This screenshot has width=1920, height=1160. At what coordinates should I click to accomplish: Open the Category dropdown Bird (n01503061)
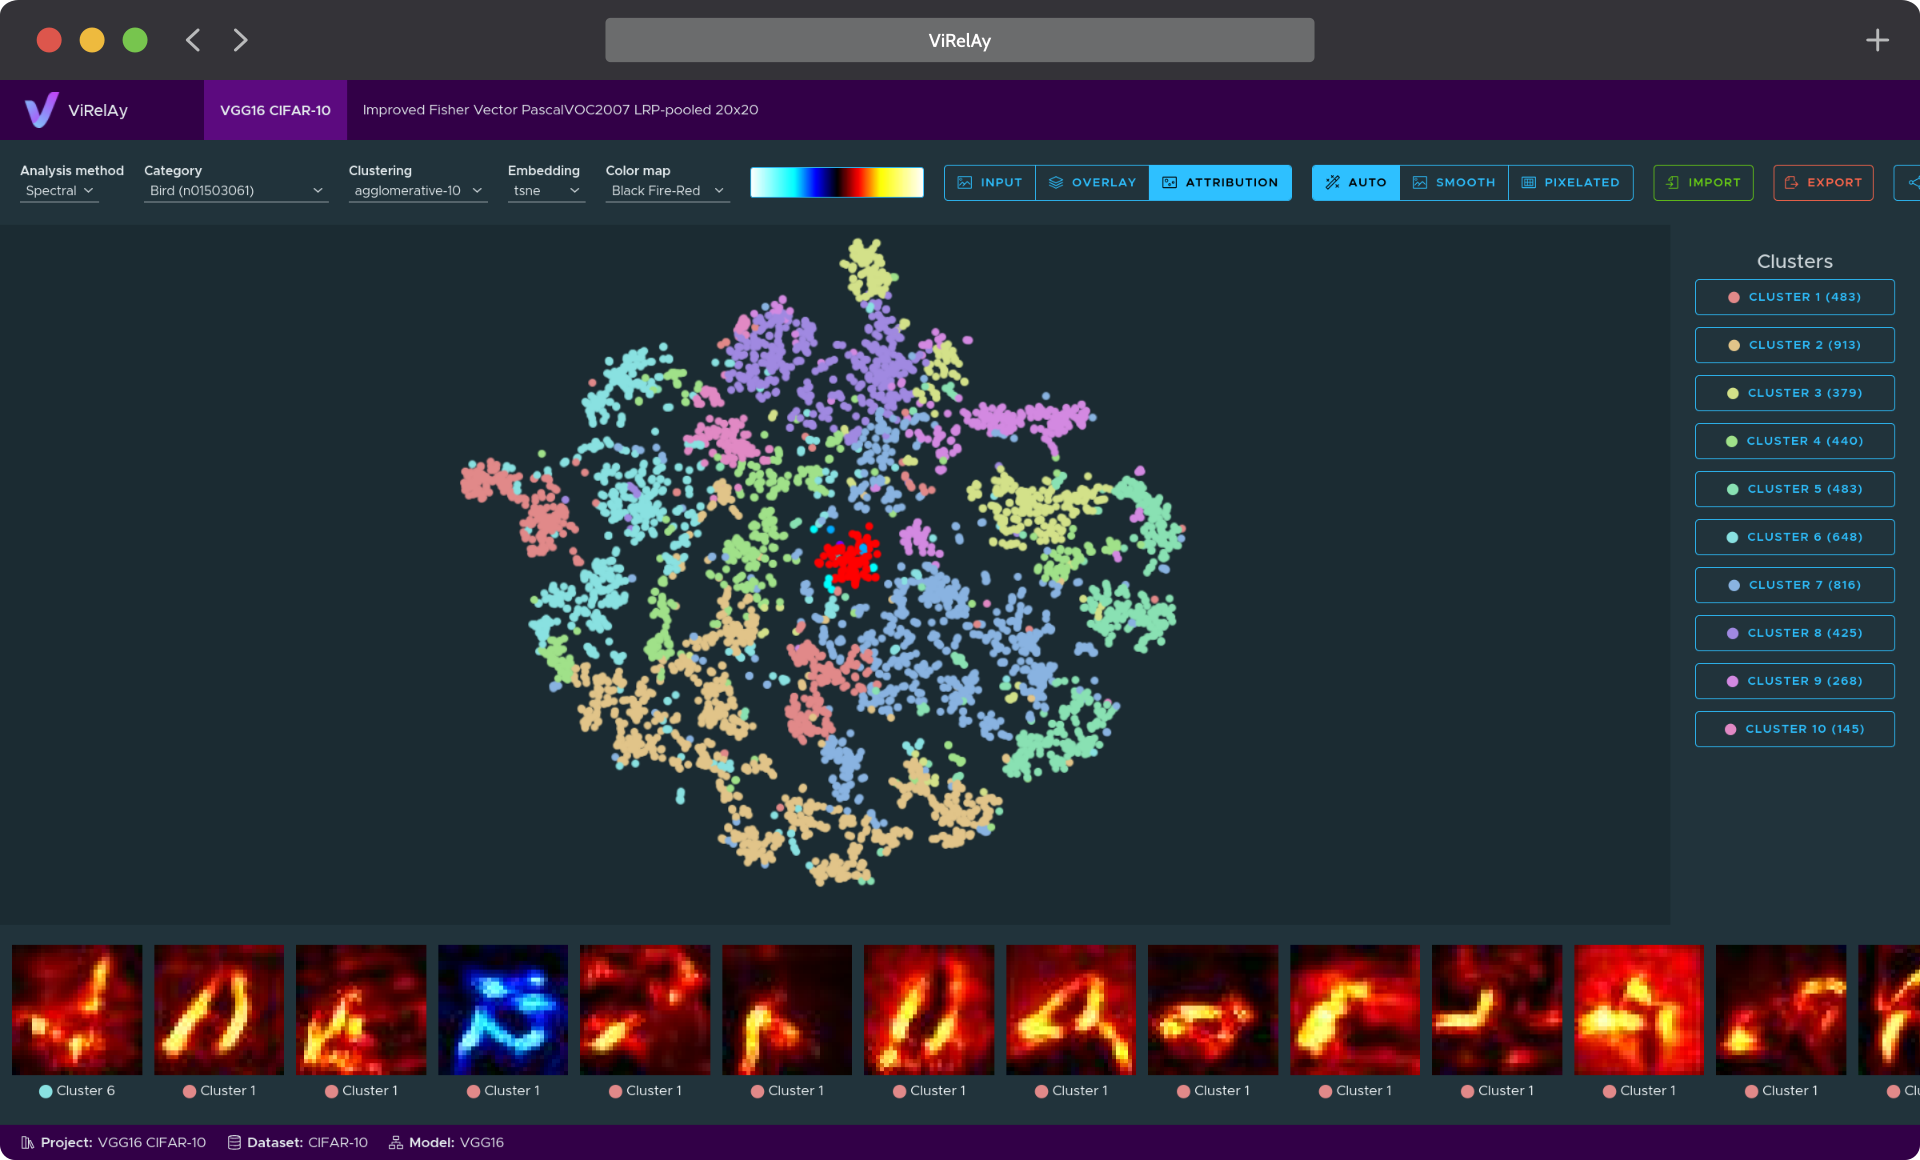pos(236,190)
